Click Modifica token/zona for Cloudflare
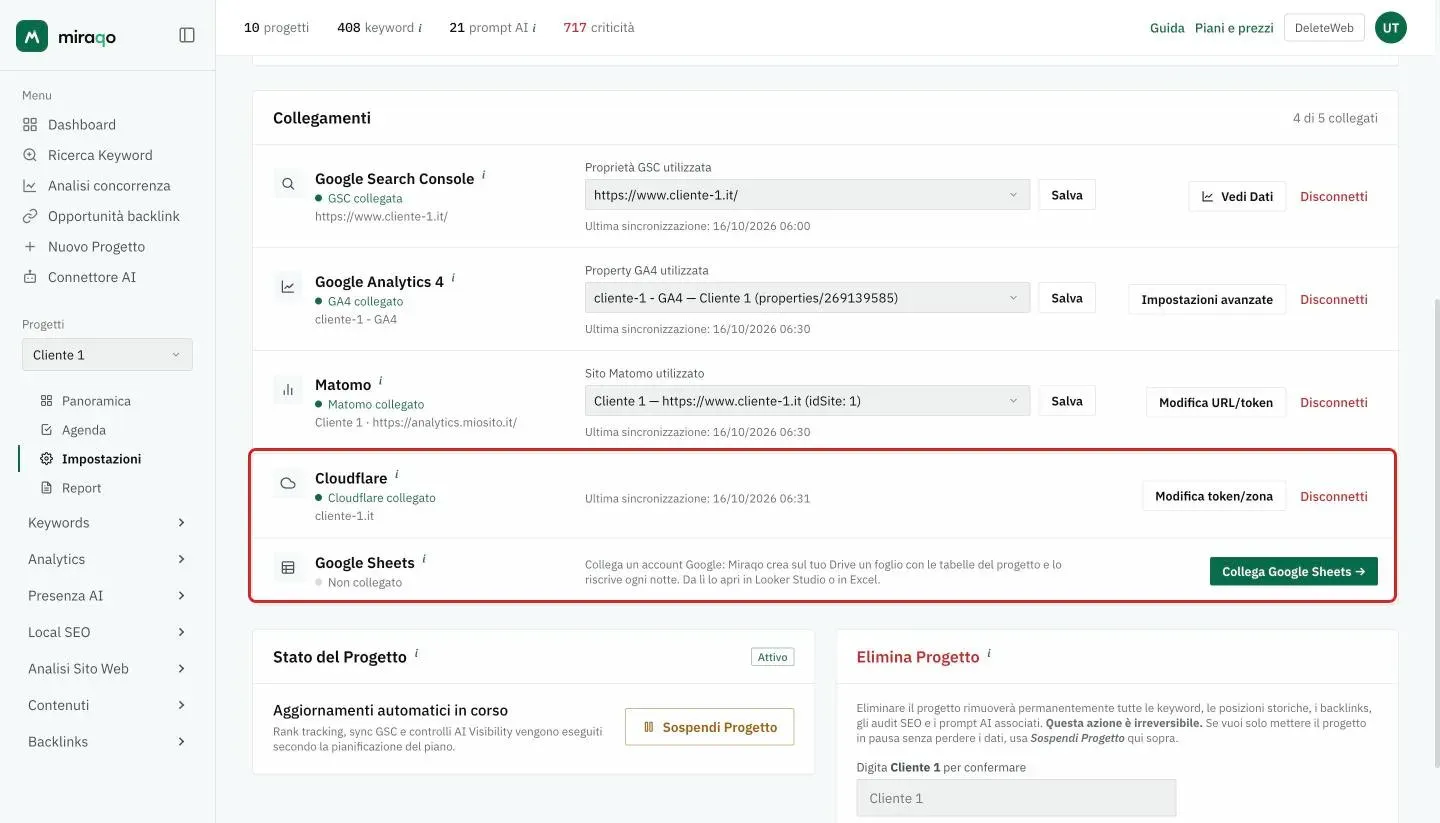Screen dimensions: 1440x823 pyautogui.click(x=1214, y=496)
